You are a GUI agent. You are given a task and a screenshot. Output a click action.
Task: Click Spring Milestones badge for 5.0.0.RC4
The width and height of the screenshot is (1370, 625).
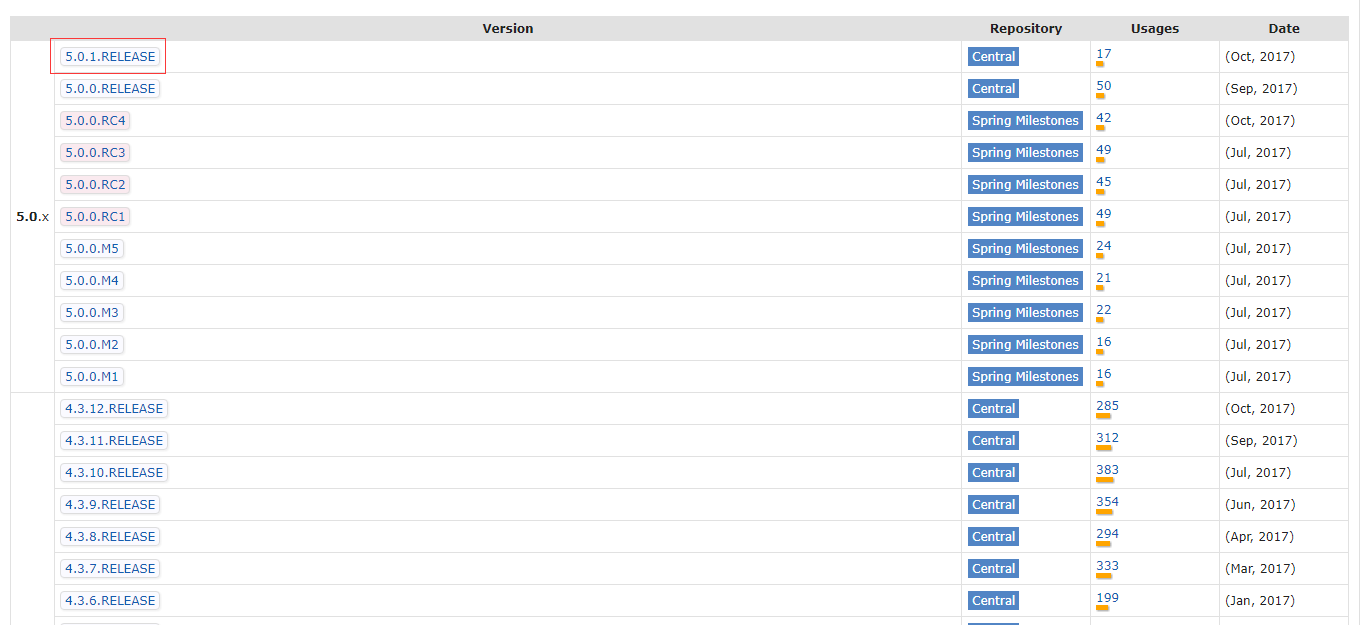[x=1025, y=121]
